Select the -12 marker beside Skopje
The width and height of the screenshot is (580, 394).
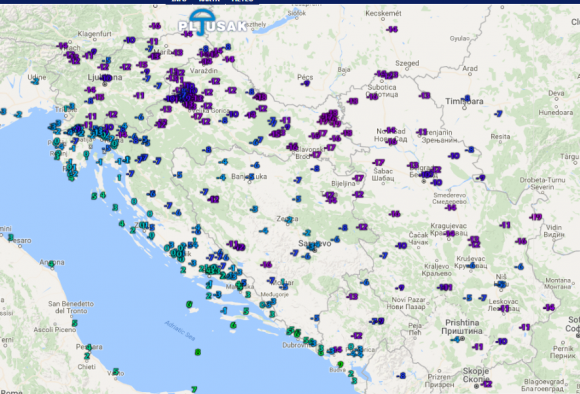(x=486, y=384)
